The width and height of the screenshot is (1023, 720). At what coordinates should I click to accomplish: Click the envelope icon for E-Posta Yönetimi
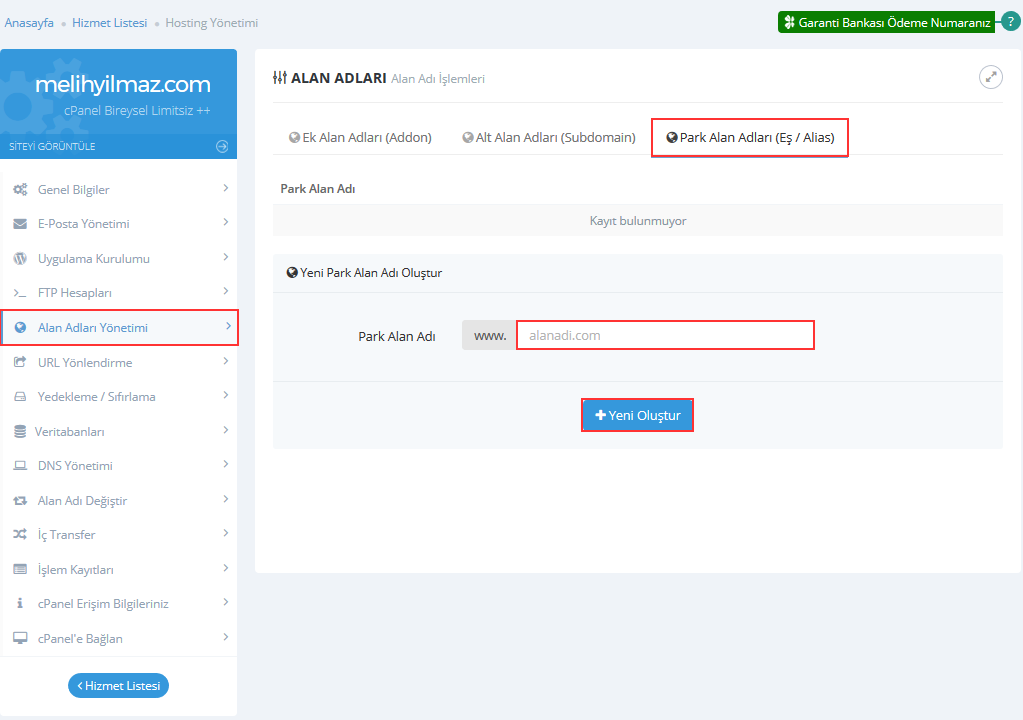(20, 224)
